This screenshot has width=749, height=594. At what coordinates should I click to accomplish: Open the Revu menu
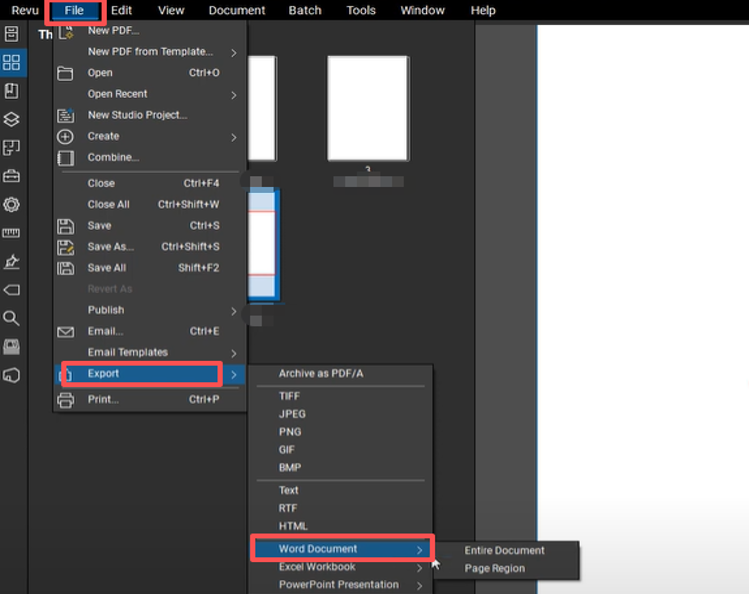tap(25, 11)
